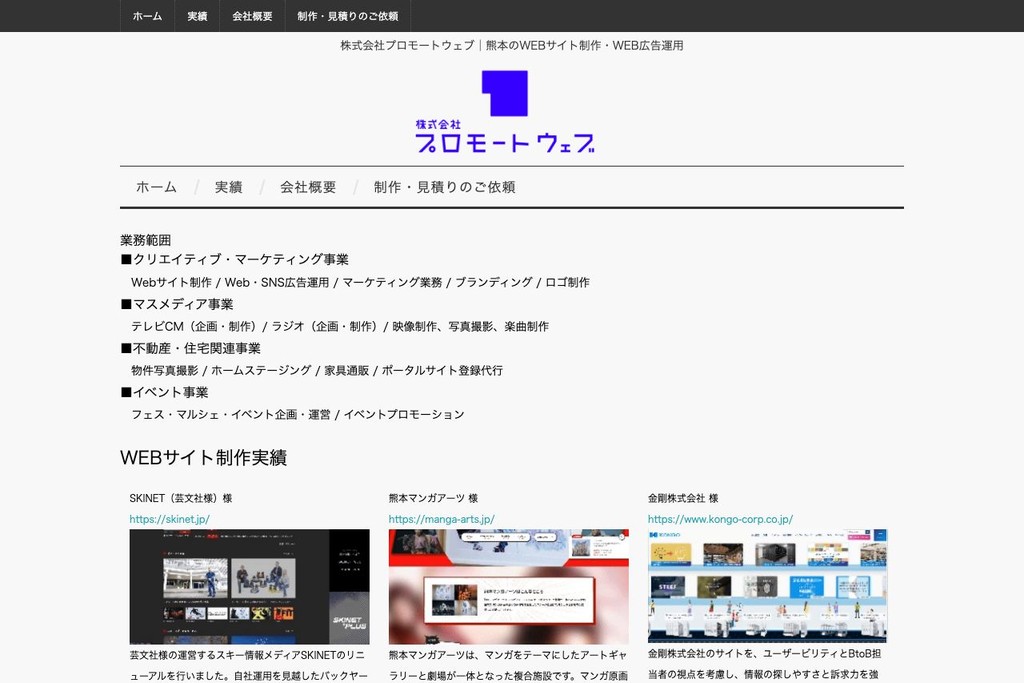The height and width of the screenshot is (683, 1024).
Task: Select ホーム in the main navigation
Action: click(x=156, y=187)
